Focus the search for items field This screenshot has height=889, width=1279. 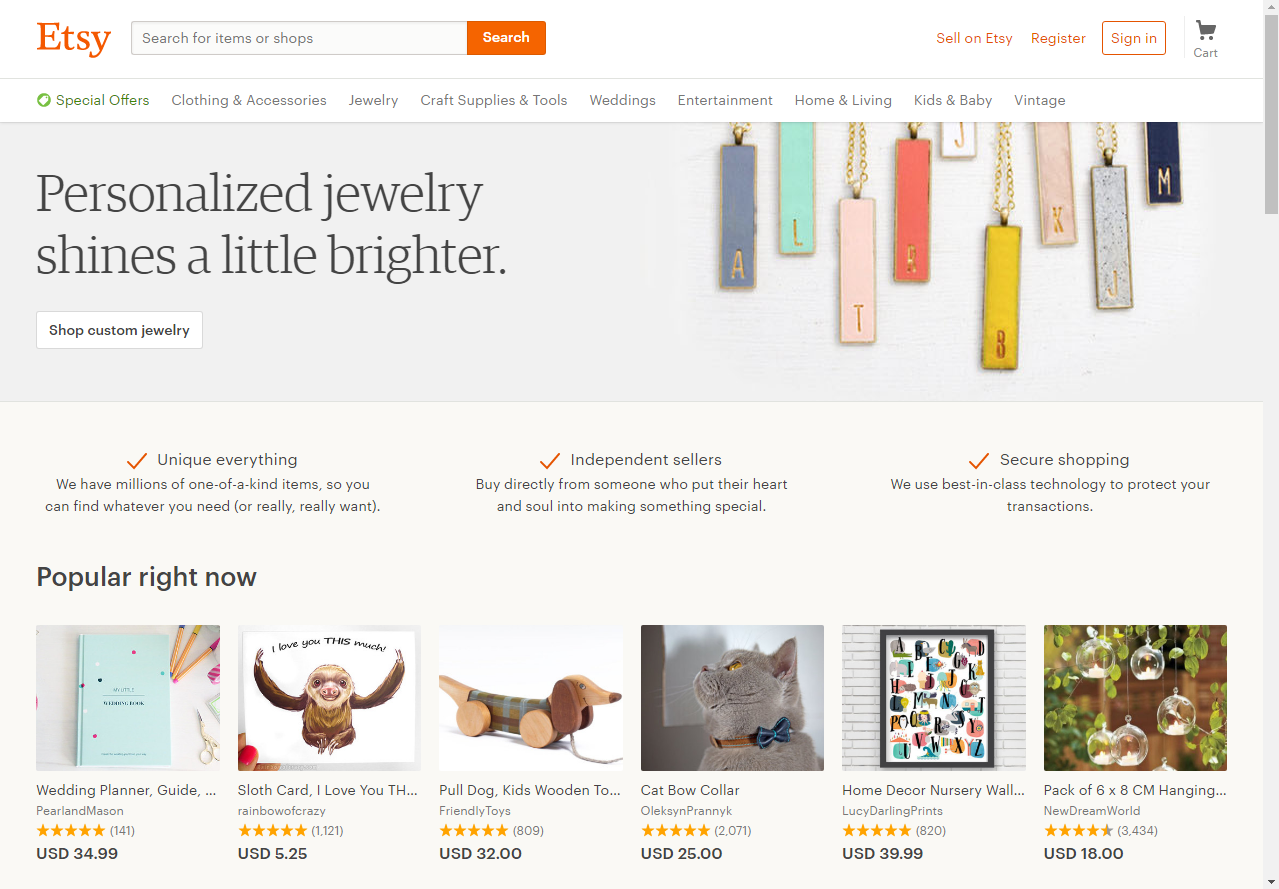(299, 38)
